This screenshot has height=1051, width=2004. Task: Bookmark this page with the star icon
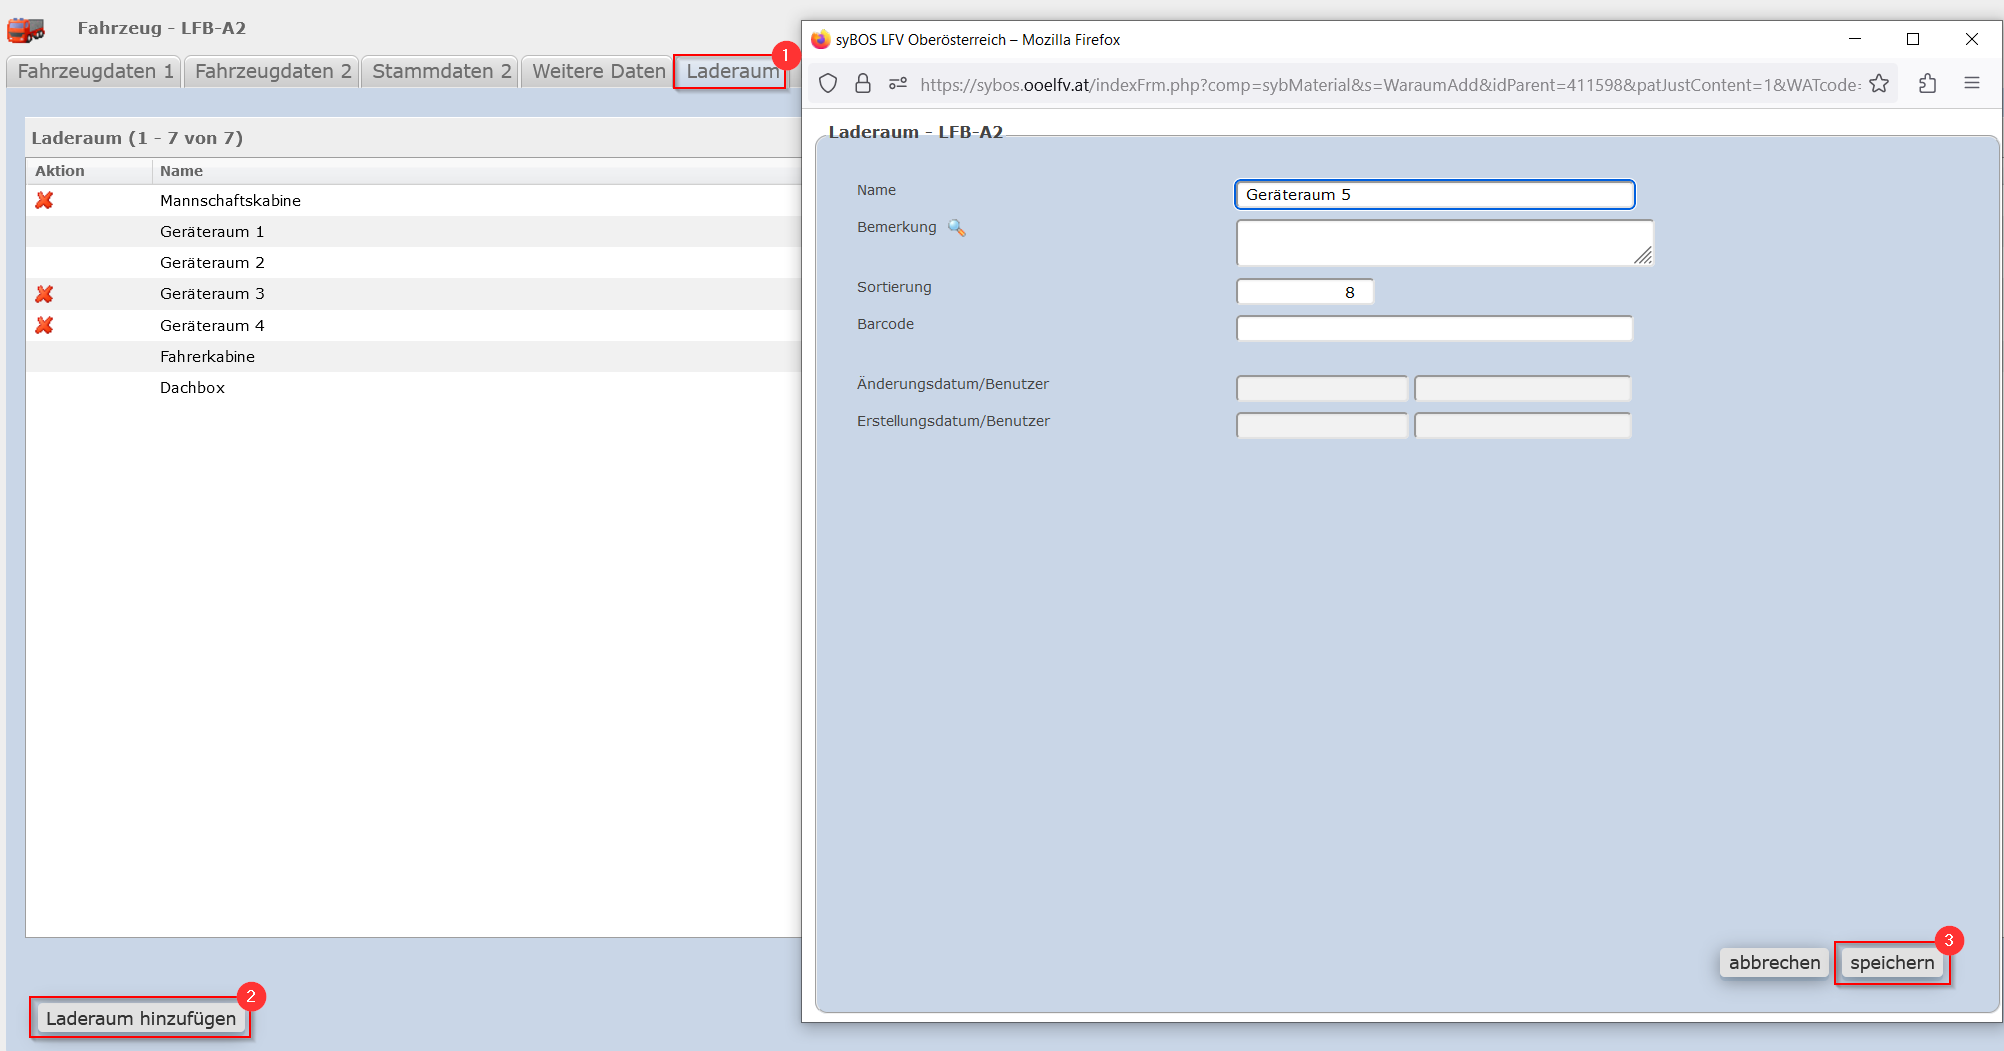(x=1879, y=84)
